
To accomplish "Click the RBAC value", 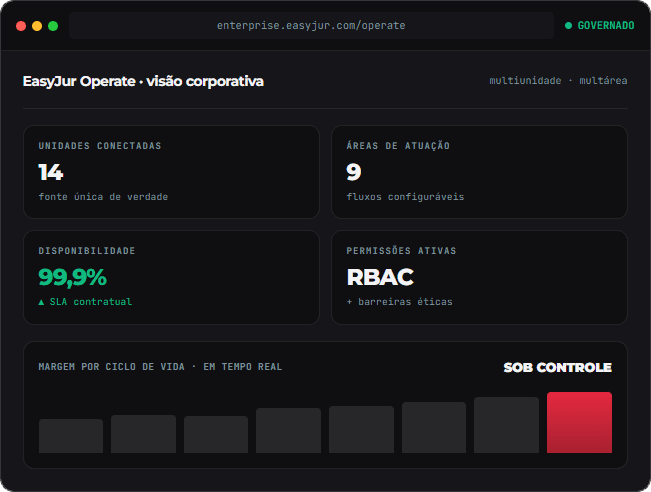I will coord(380,277).
